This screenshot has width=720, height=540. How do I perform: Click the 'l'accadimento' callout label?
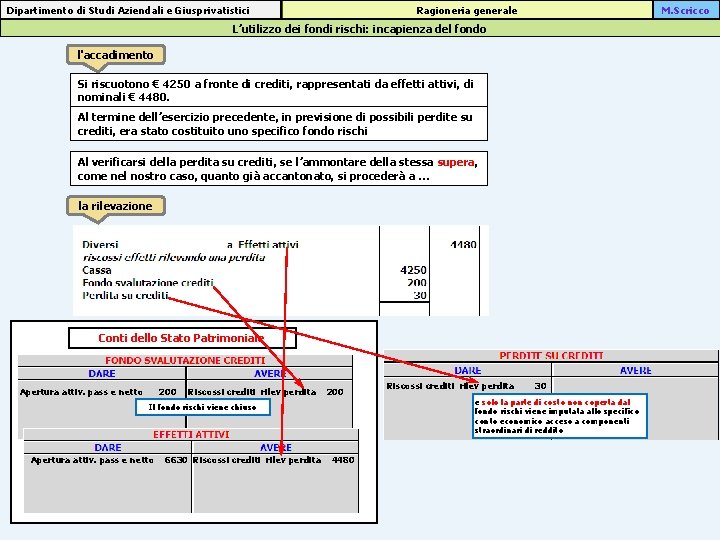[116, 55]
